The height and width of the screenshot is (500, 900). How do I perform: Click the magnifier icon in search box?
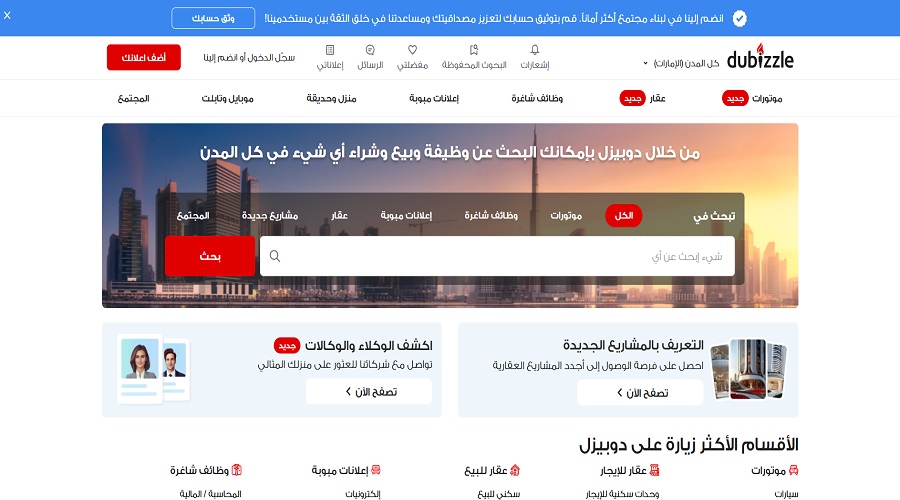(275, 256)
